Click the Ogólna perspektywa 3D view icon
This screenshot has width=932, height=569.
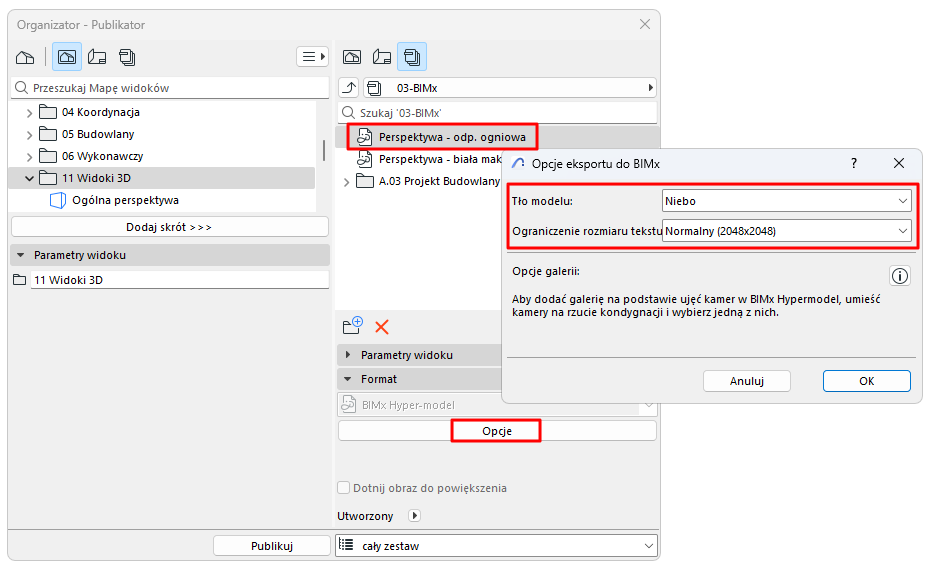click(58, 200)
